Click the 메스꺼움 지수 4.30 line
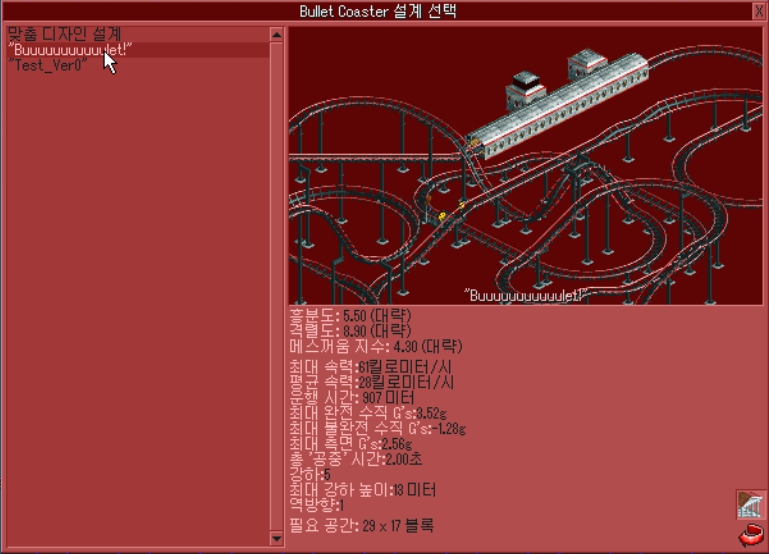 point(376,347)
